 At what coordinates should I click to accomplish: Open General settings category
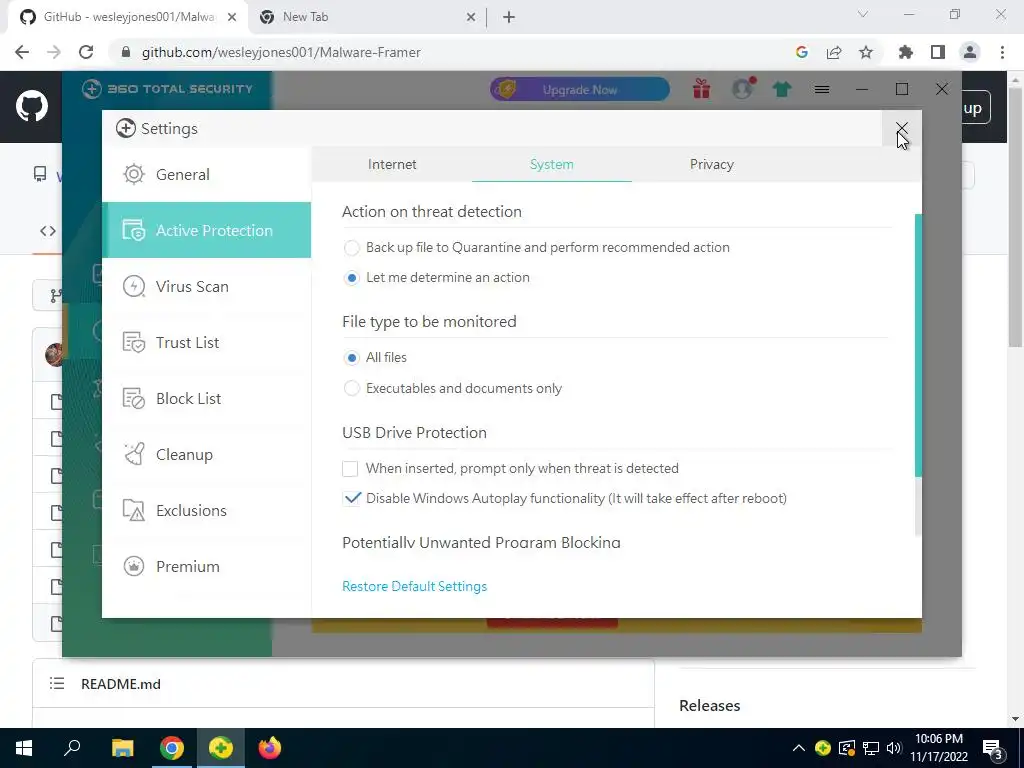click(x=206, y=174)
